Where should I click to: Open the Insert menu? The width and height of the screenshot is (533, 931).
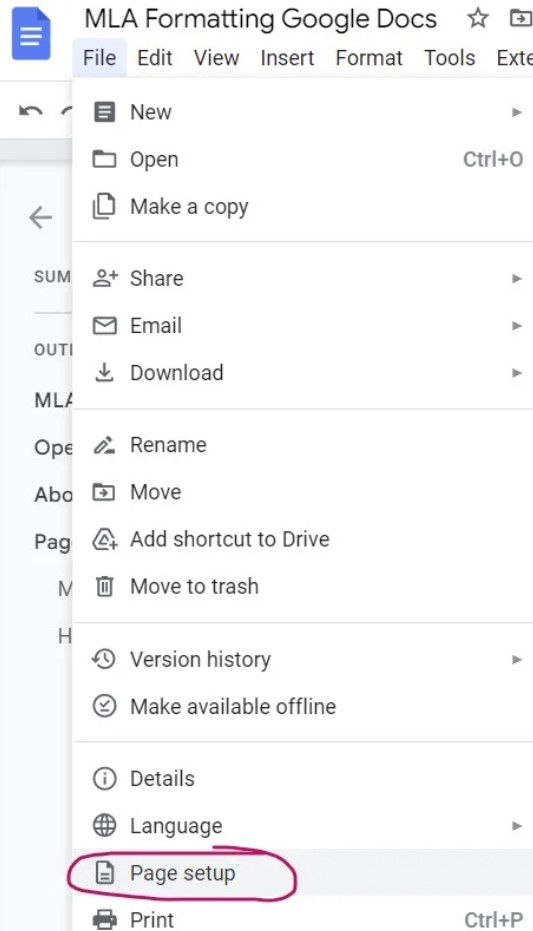tap(287, 58)
